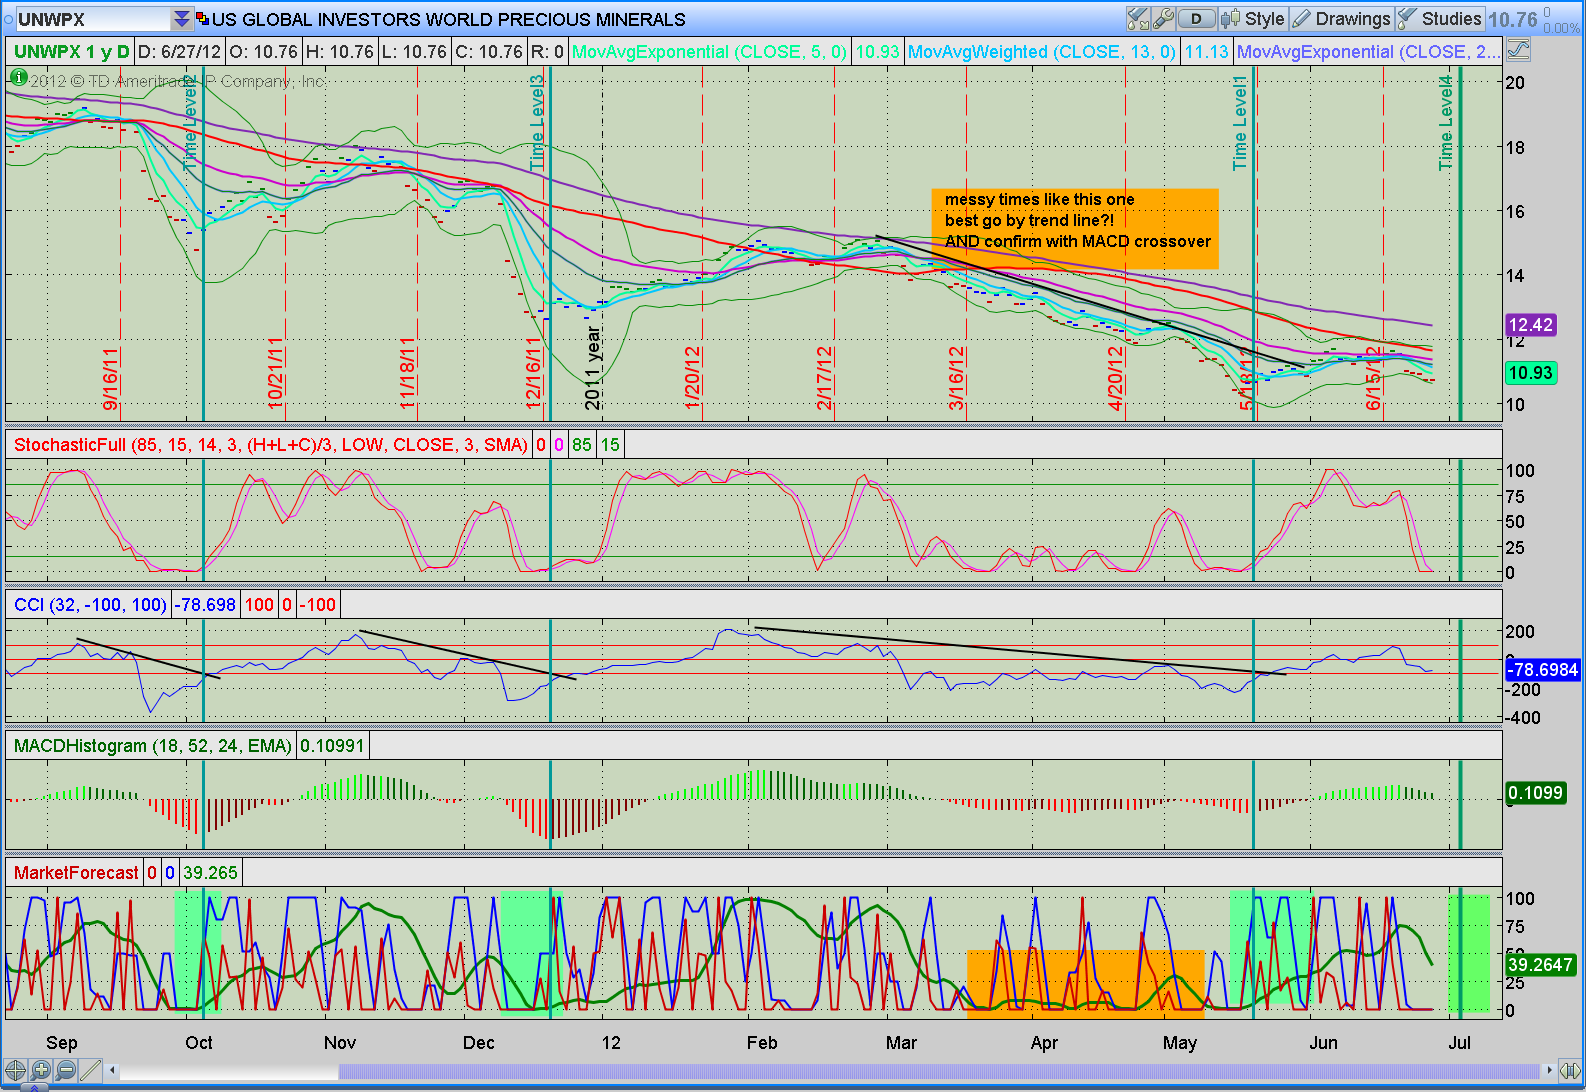Click the orange 'messy times' text note

tap(1075, 229)
